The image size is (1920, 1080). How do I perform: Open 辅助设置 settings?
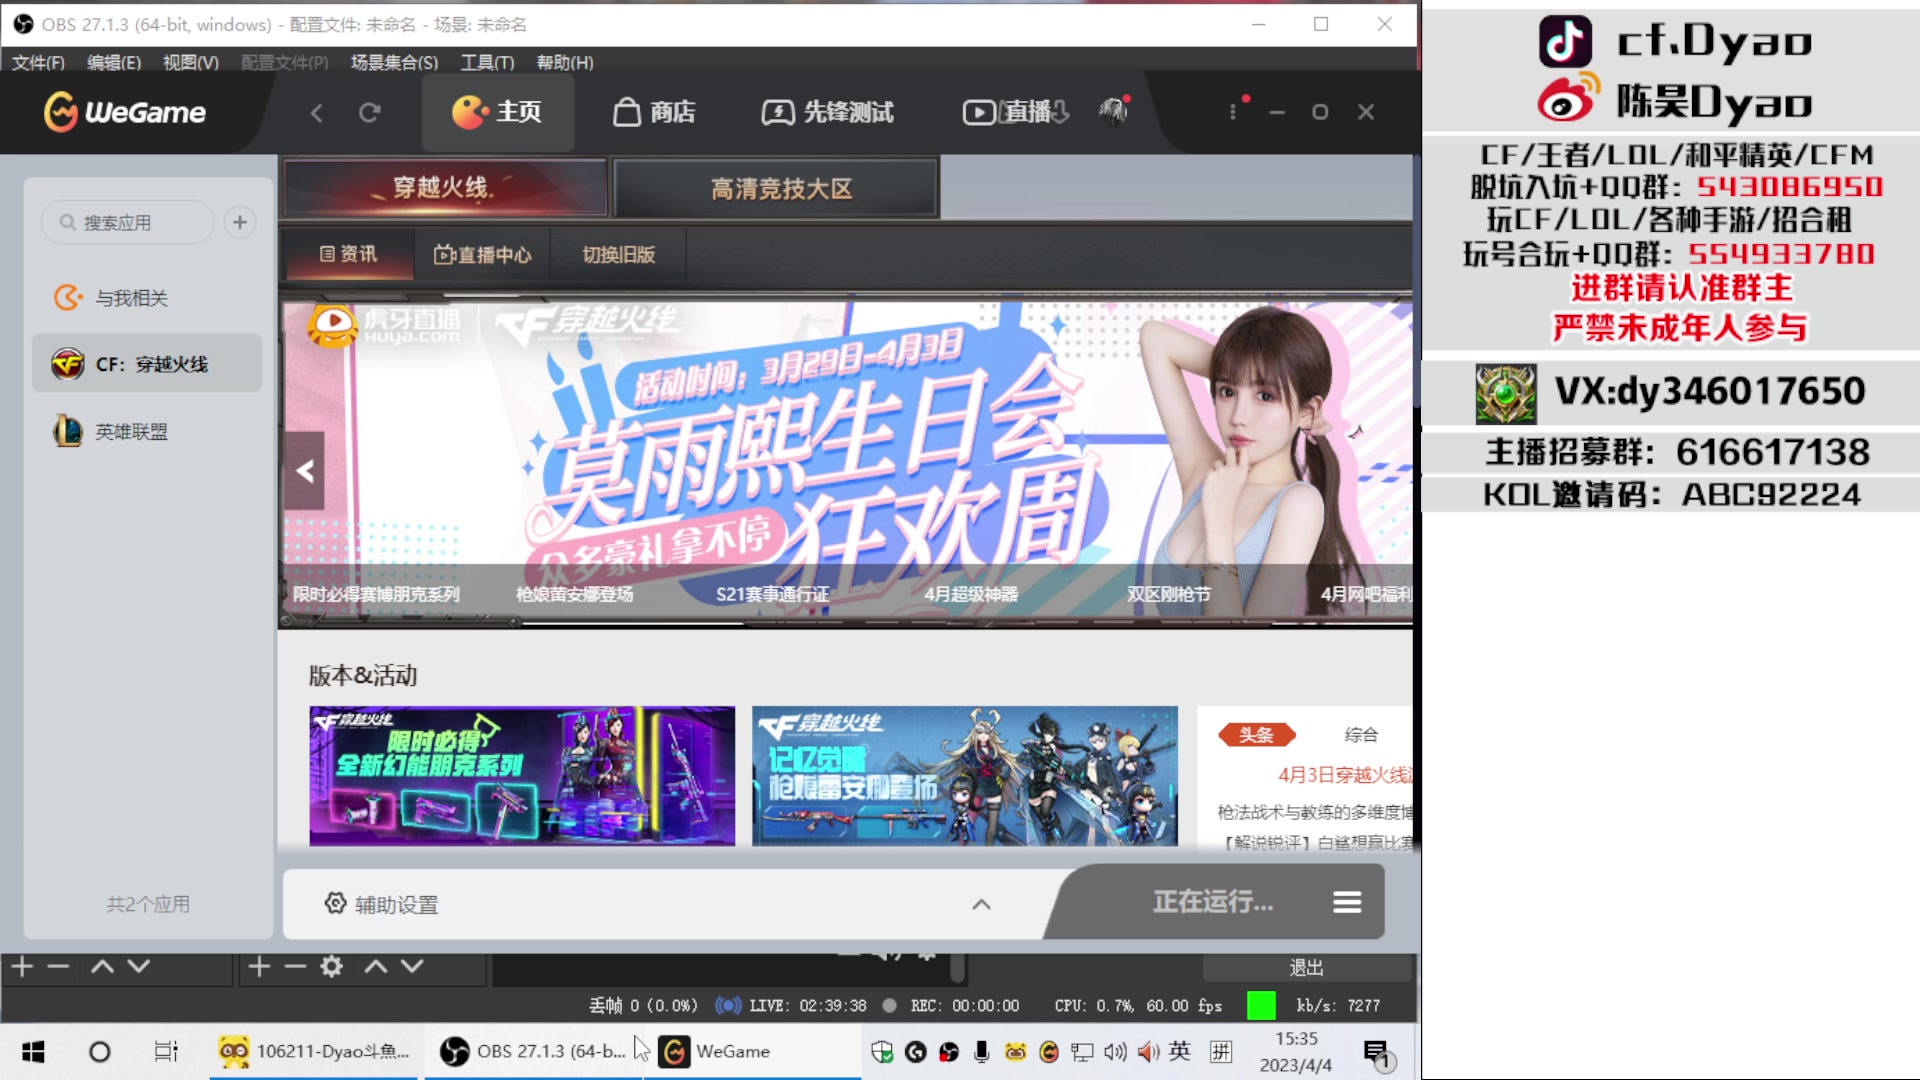click(382, 904)
